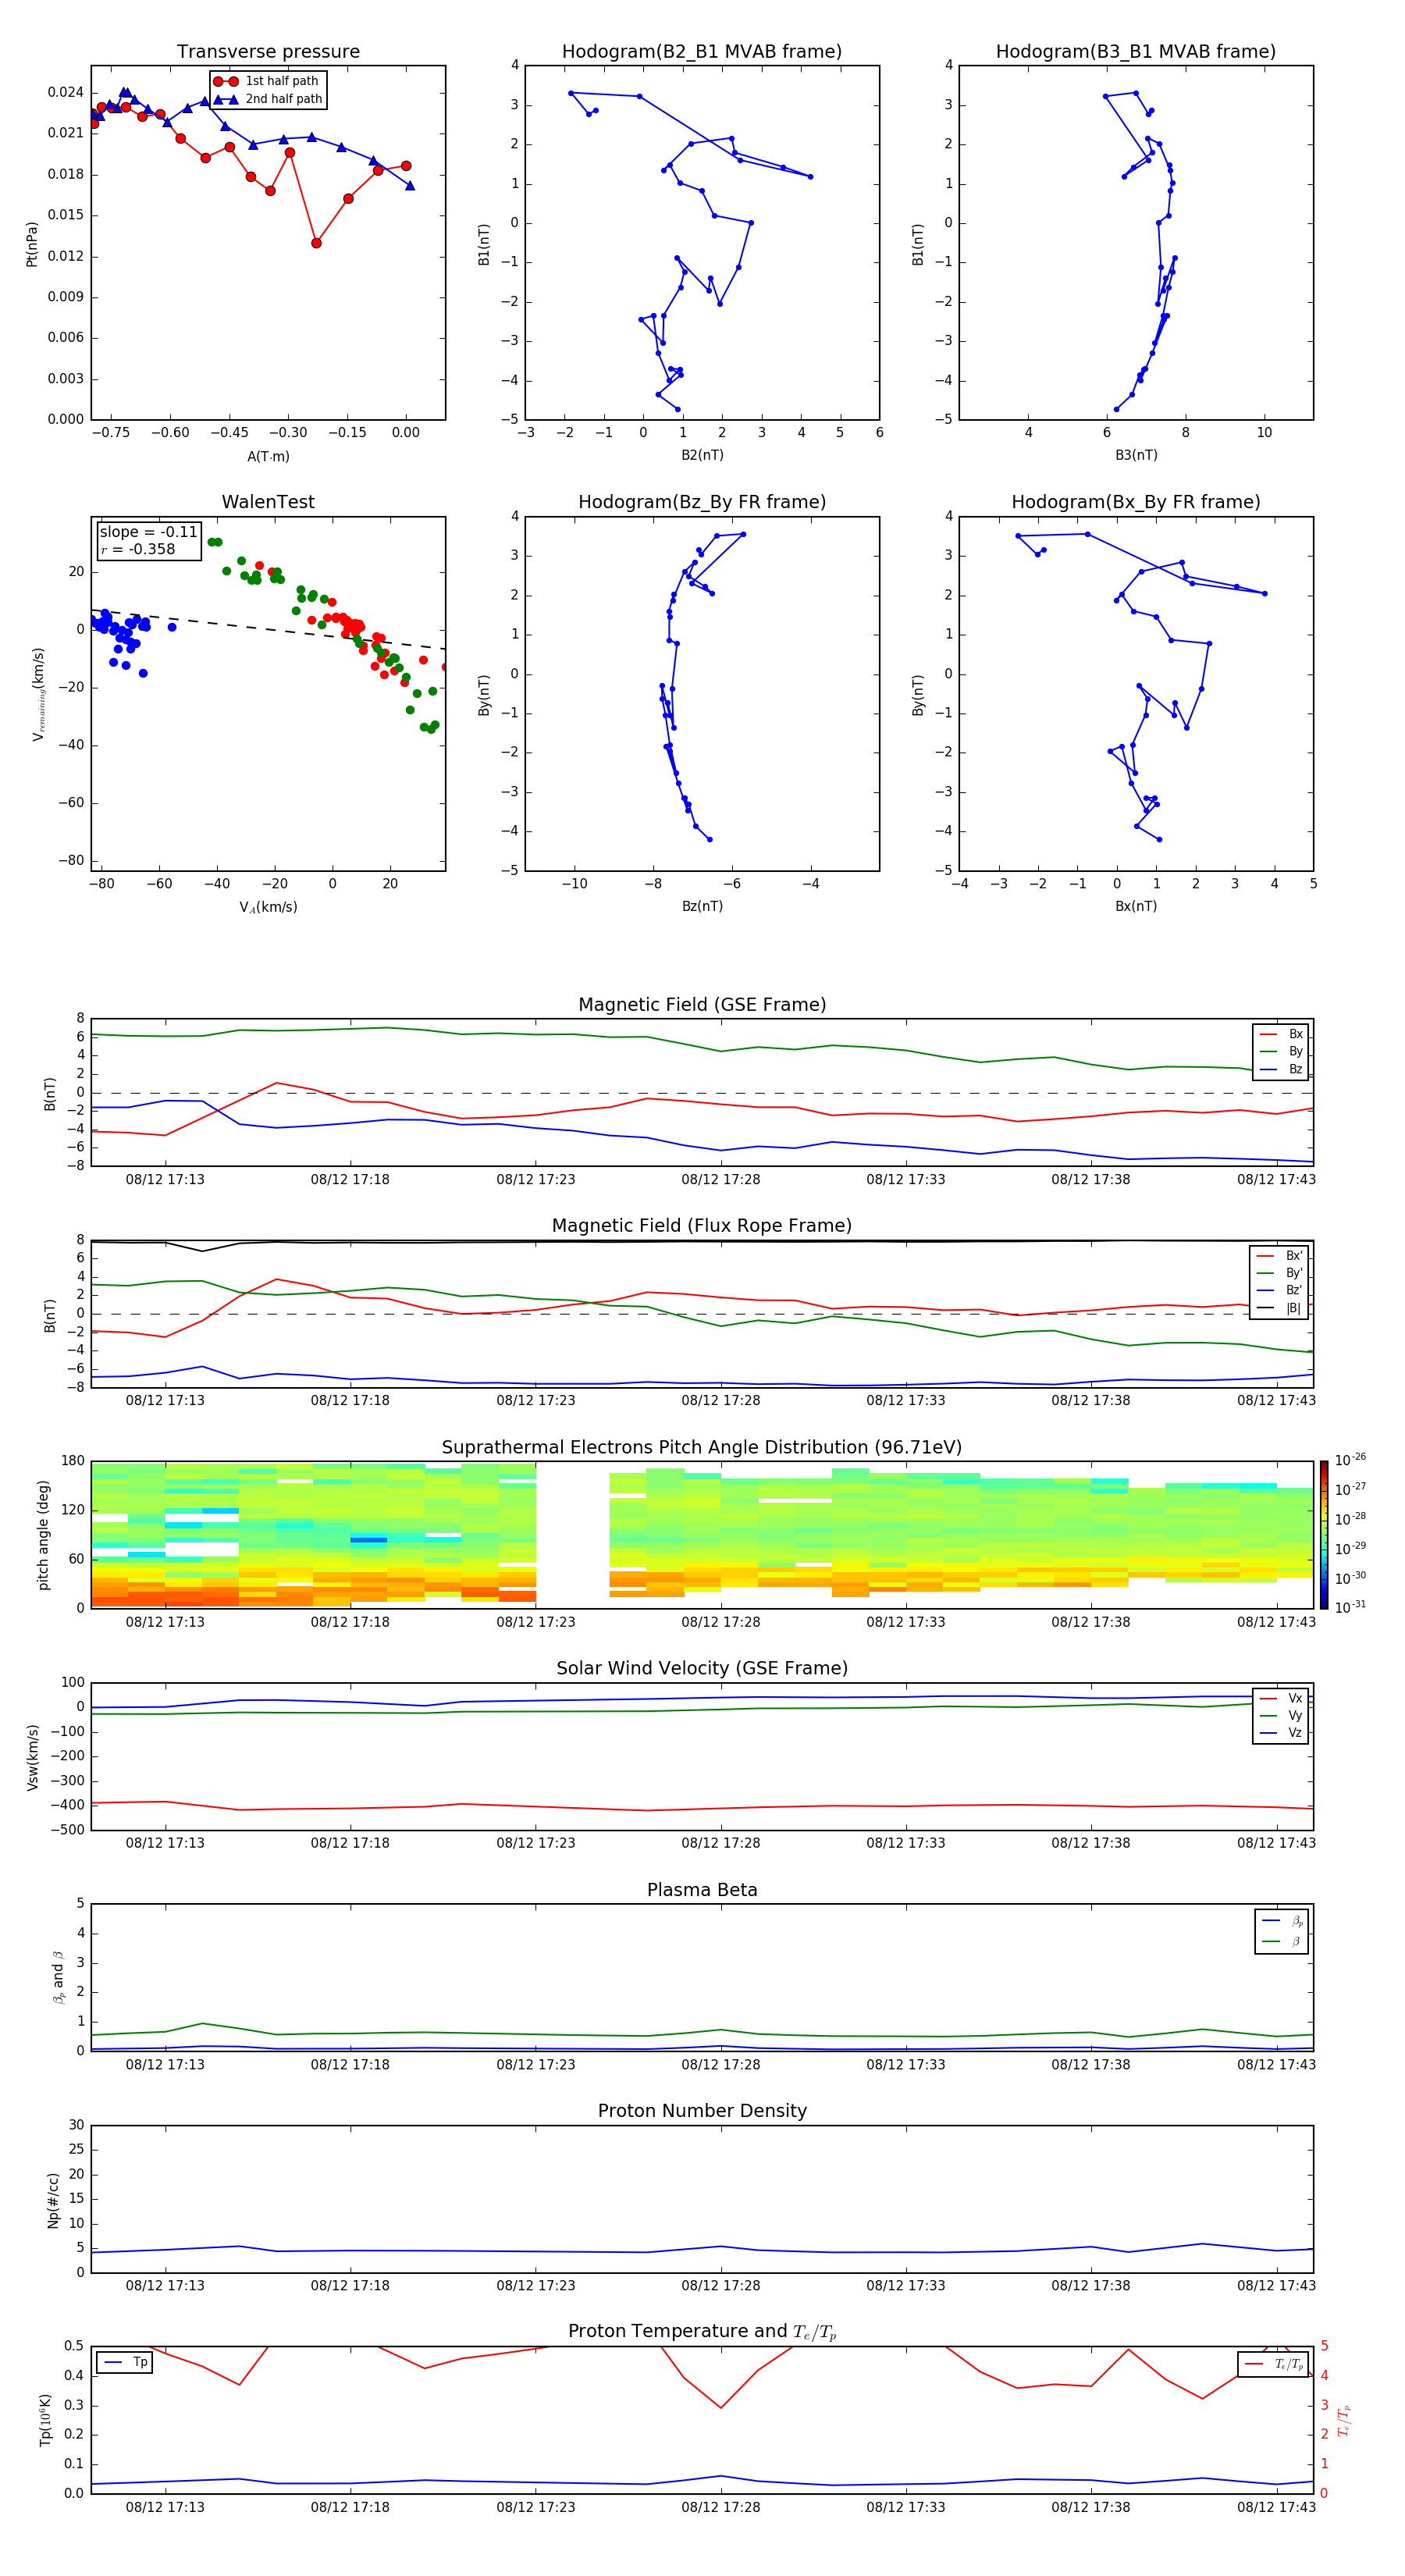Click the pitch angle color scale bar

click(x=1324, y=1534)
